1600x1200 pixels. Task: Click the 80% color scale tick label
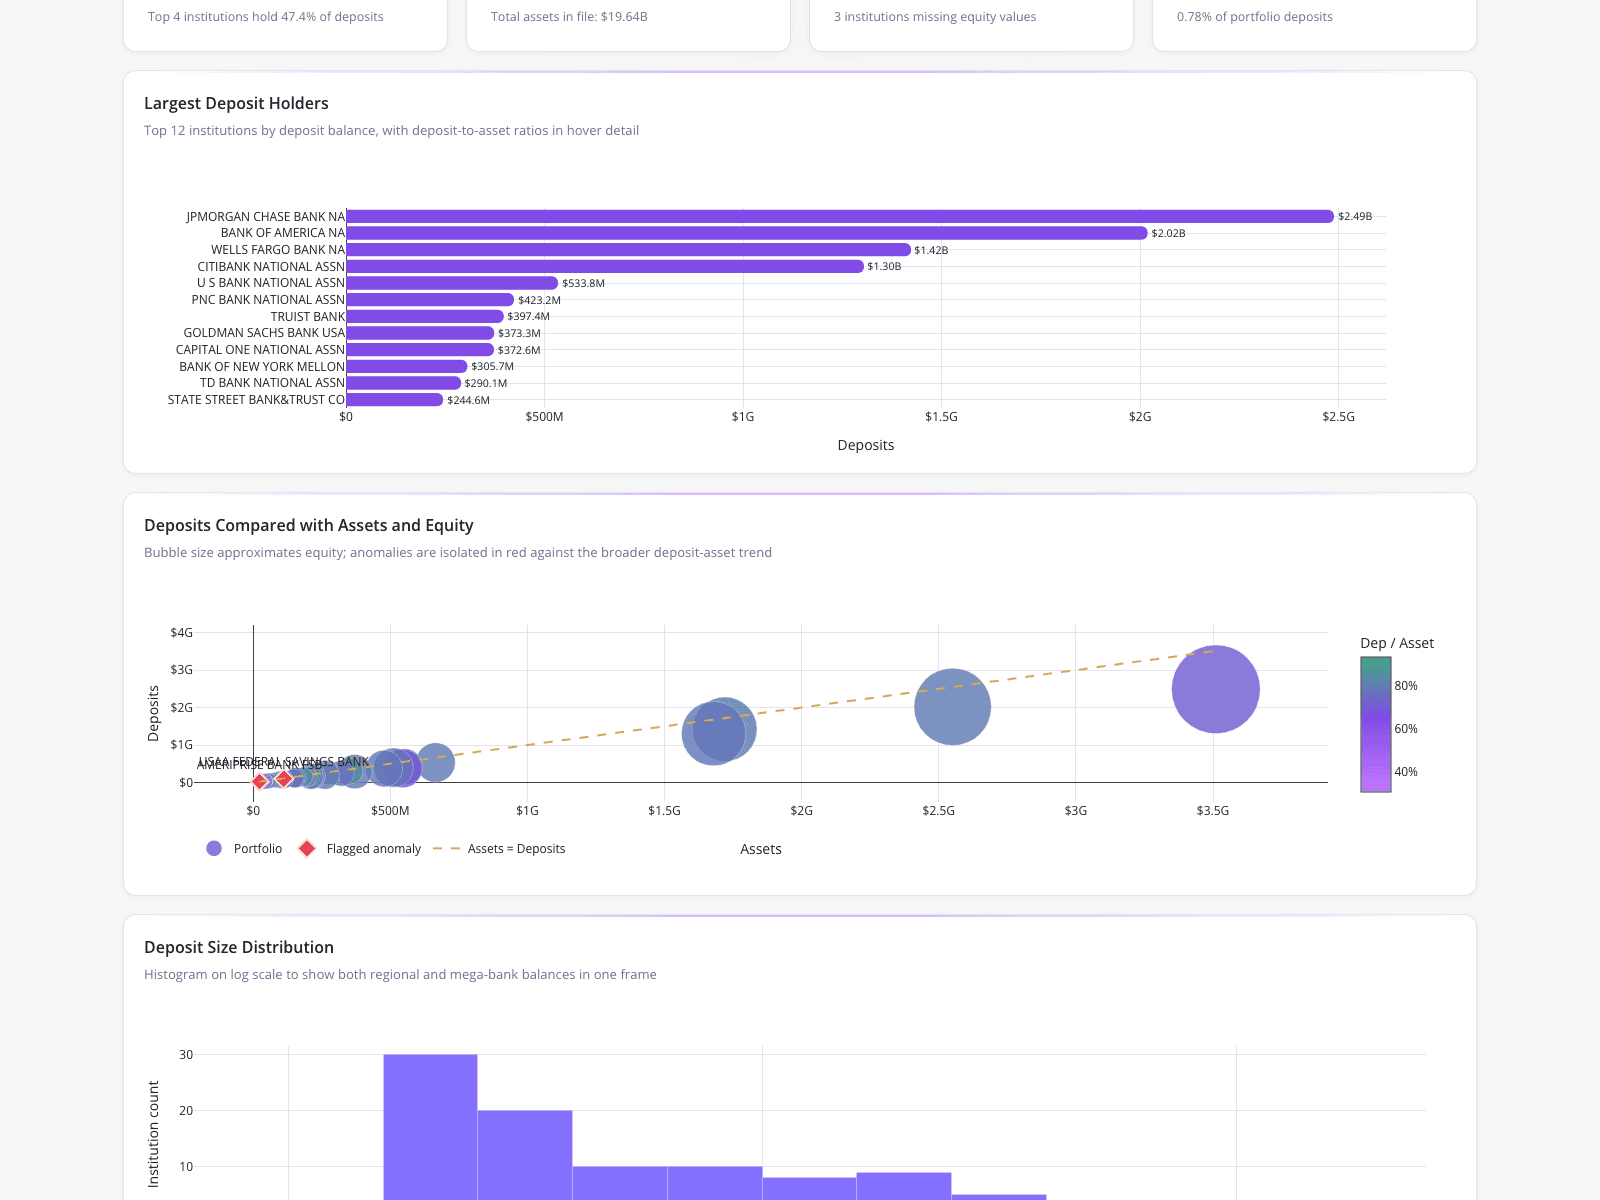pos(1406,686)
